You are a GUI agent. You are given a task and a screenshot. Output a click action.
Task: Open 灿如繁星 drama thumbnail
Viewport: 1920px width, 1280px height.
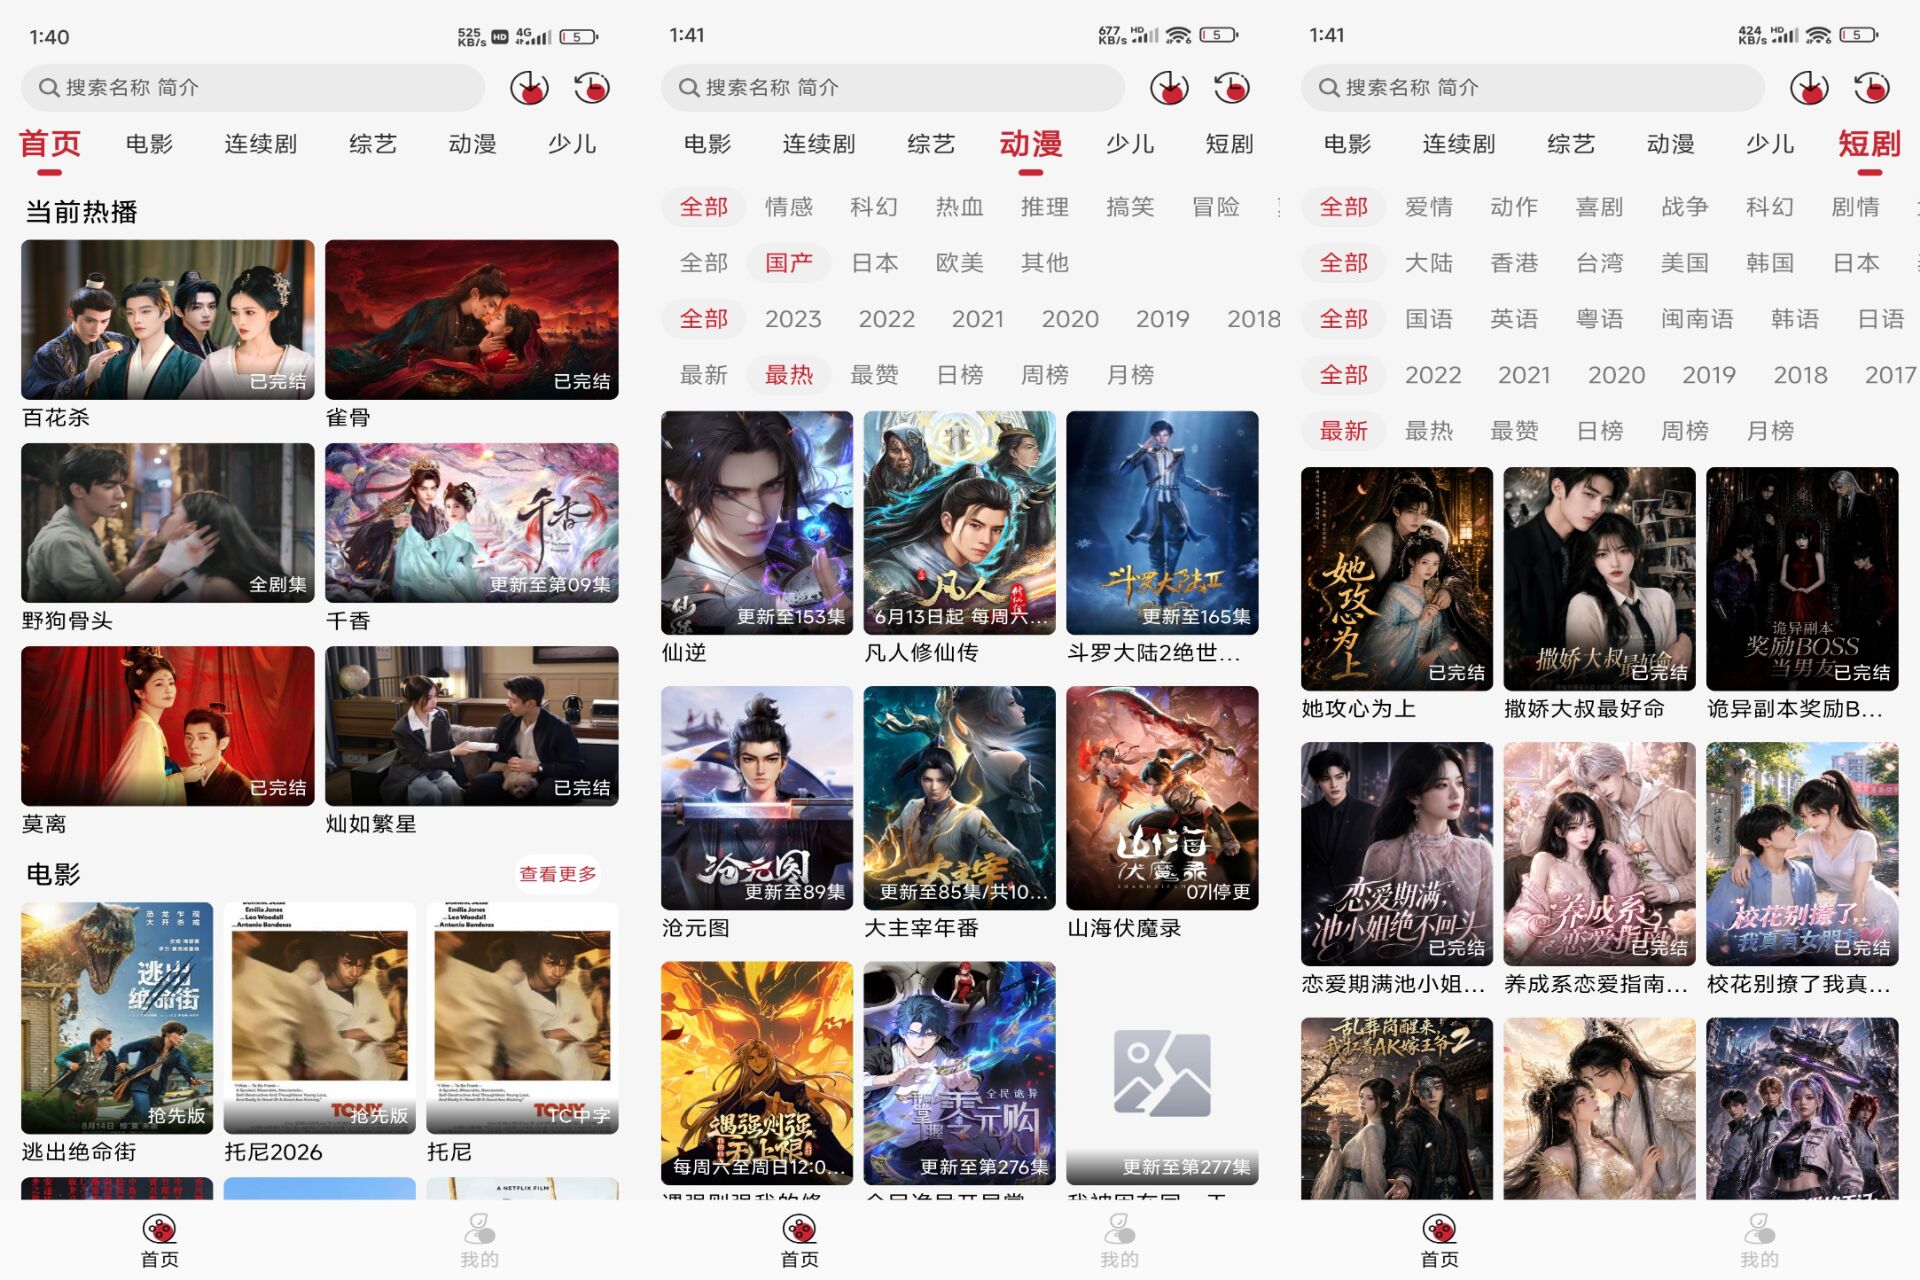(471, 726)
